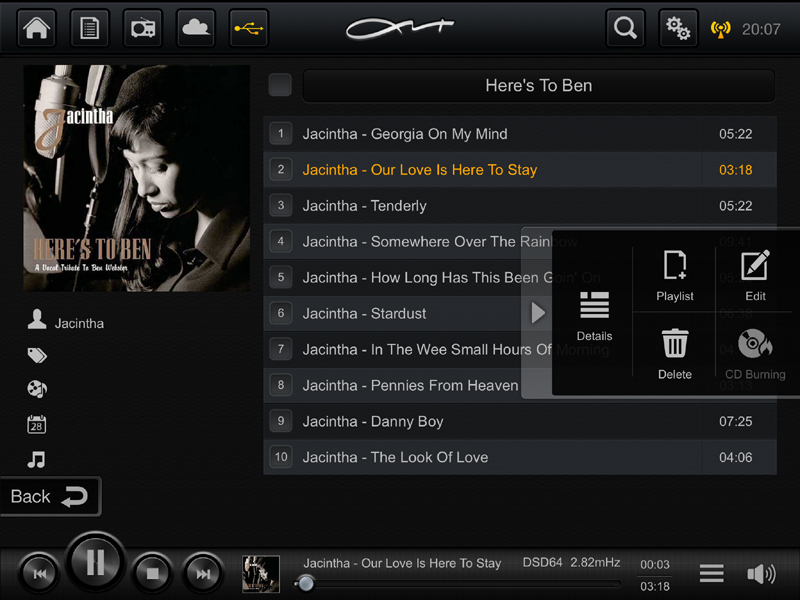Select track 2 number box
The image size is (800, 600).
(281, 169)
